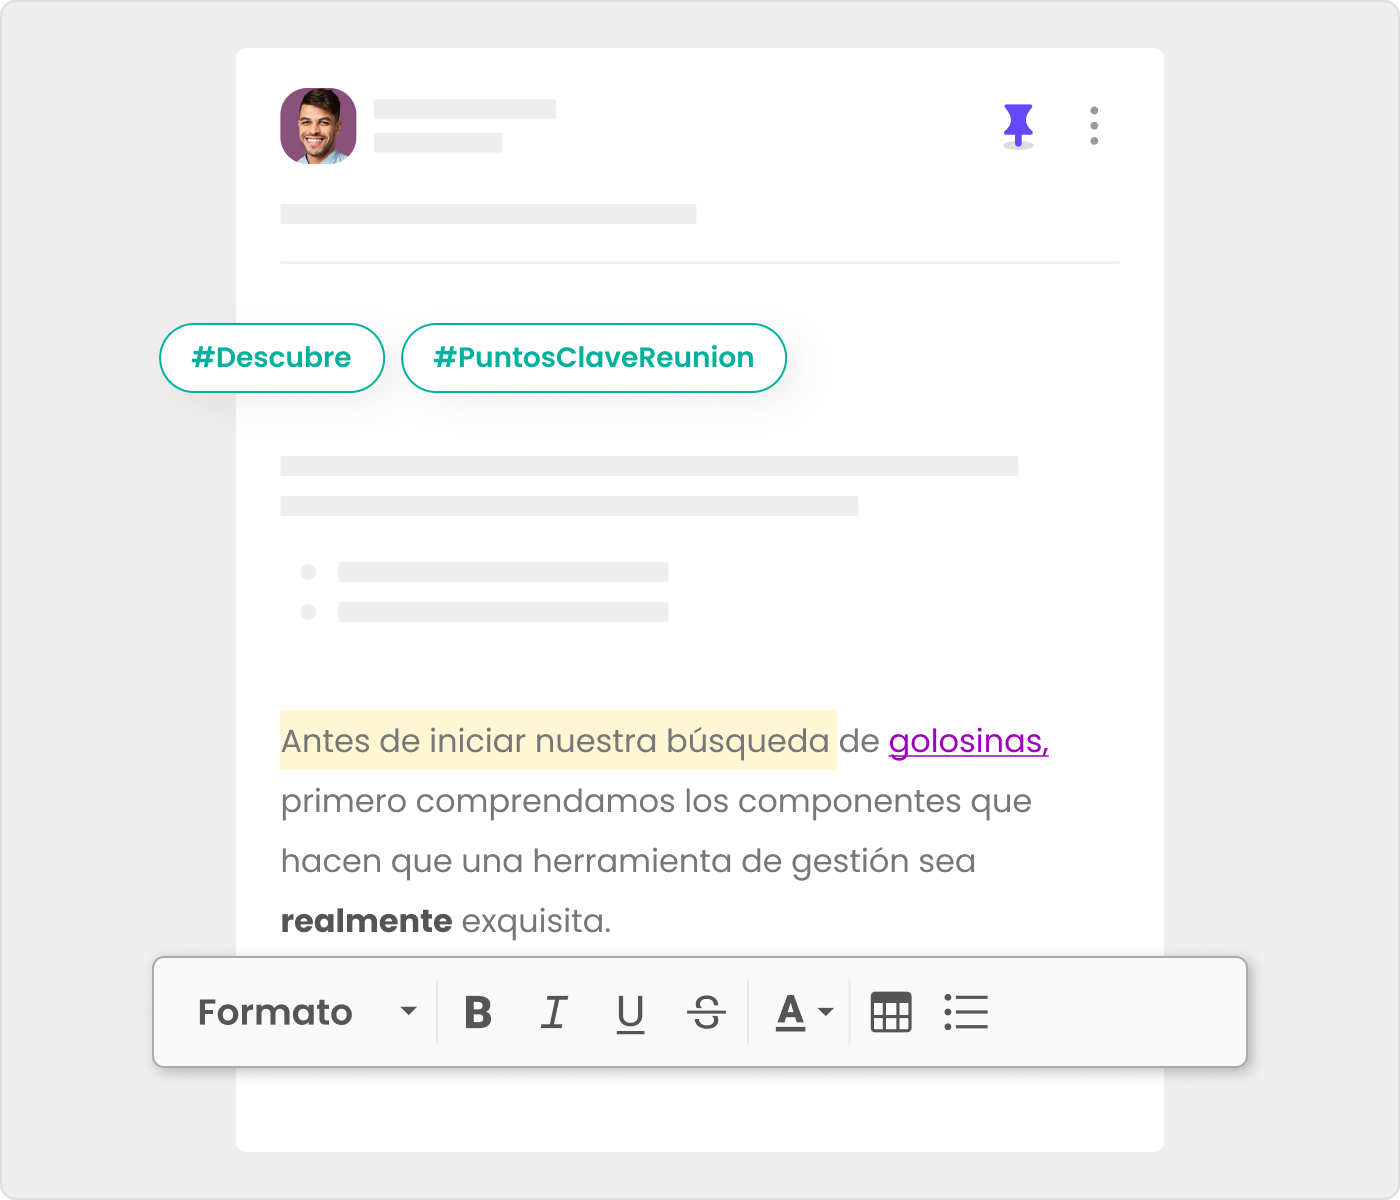1400x1200 pixels.
Task: Toggle strikethrough formatting in the toolbar
Action: pos(706,1012)
